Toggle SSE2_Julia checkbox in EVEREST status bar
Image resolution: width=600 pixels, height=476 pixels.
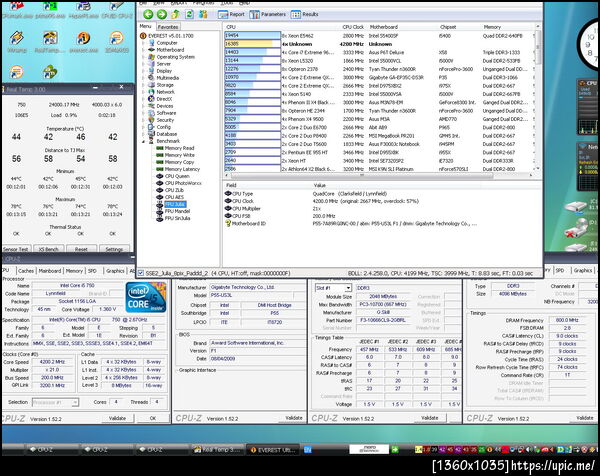[140, 273]
